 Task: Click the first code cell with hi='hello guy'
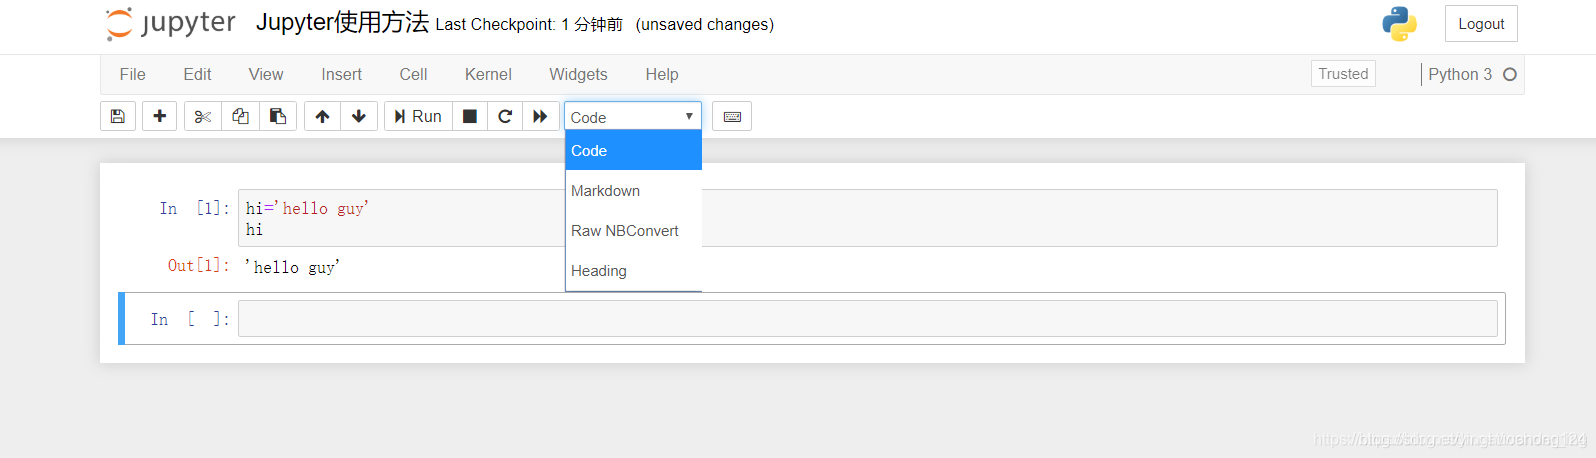(867, 218)
